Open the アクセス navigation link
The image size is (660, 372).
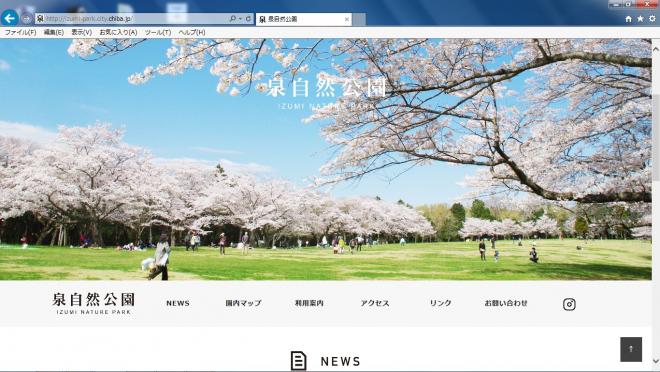pos(375,303)
